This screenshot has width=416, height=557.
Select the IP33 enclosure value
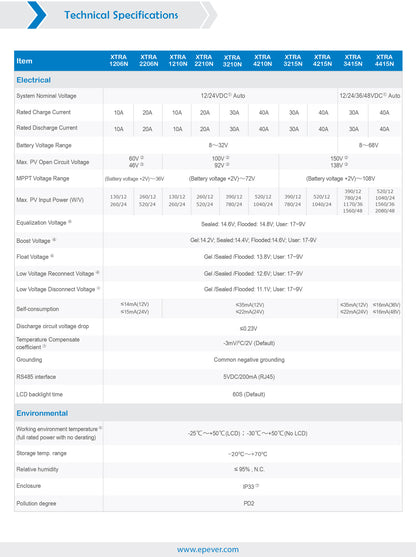250,486
